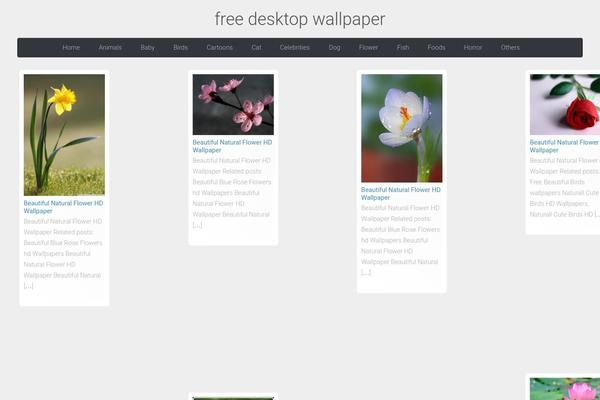Go to the Flower category
Screen dimensions: 600x400
[368, 47]
